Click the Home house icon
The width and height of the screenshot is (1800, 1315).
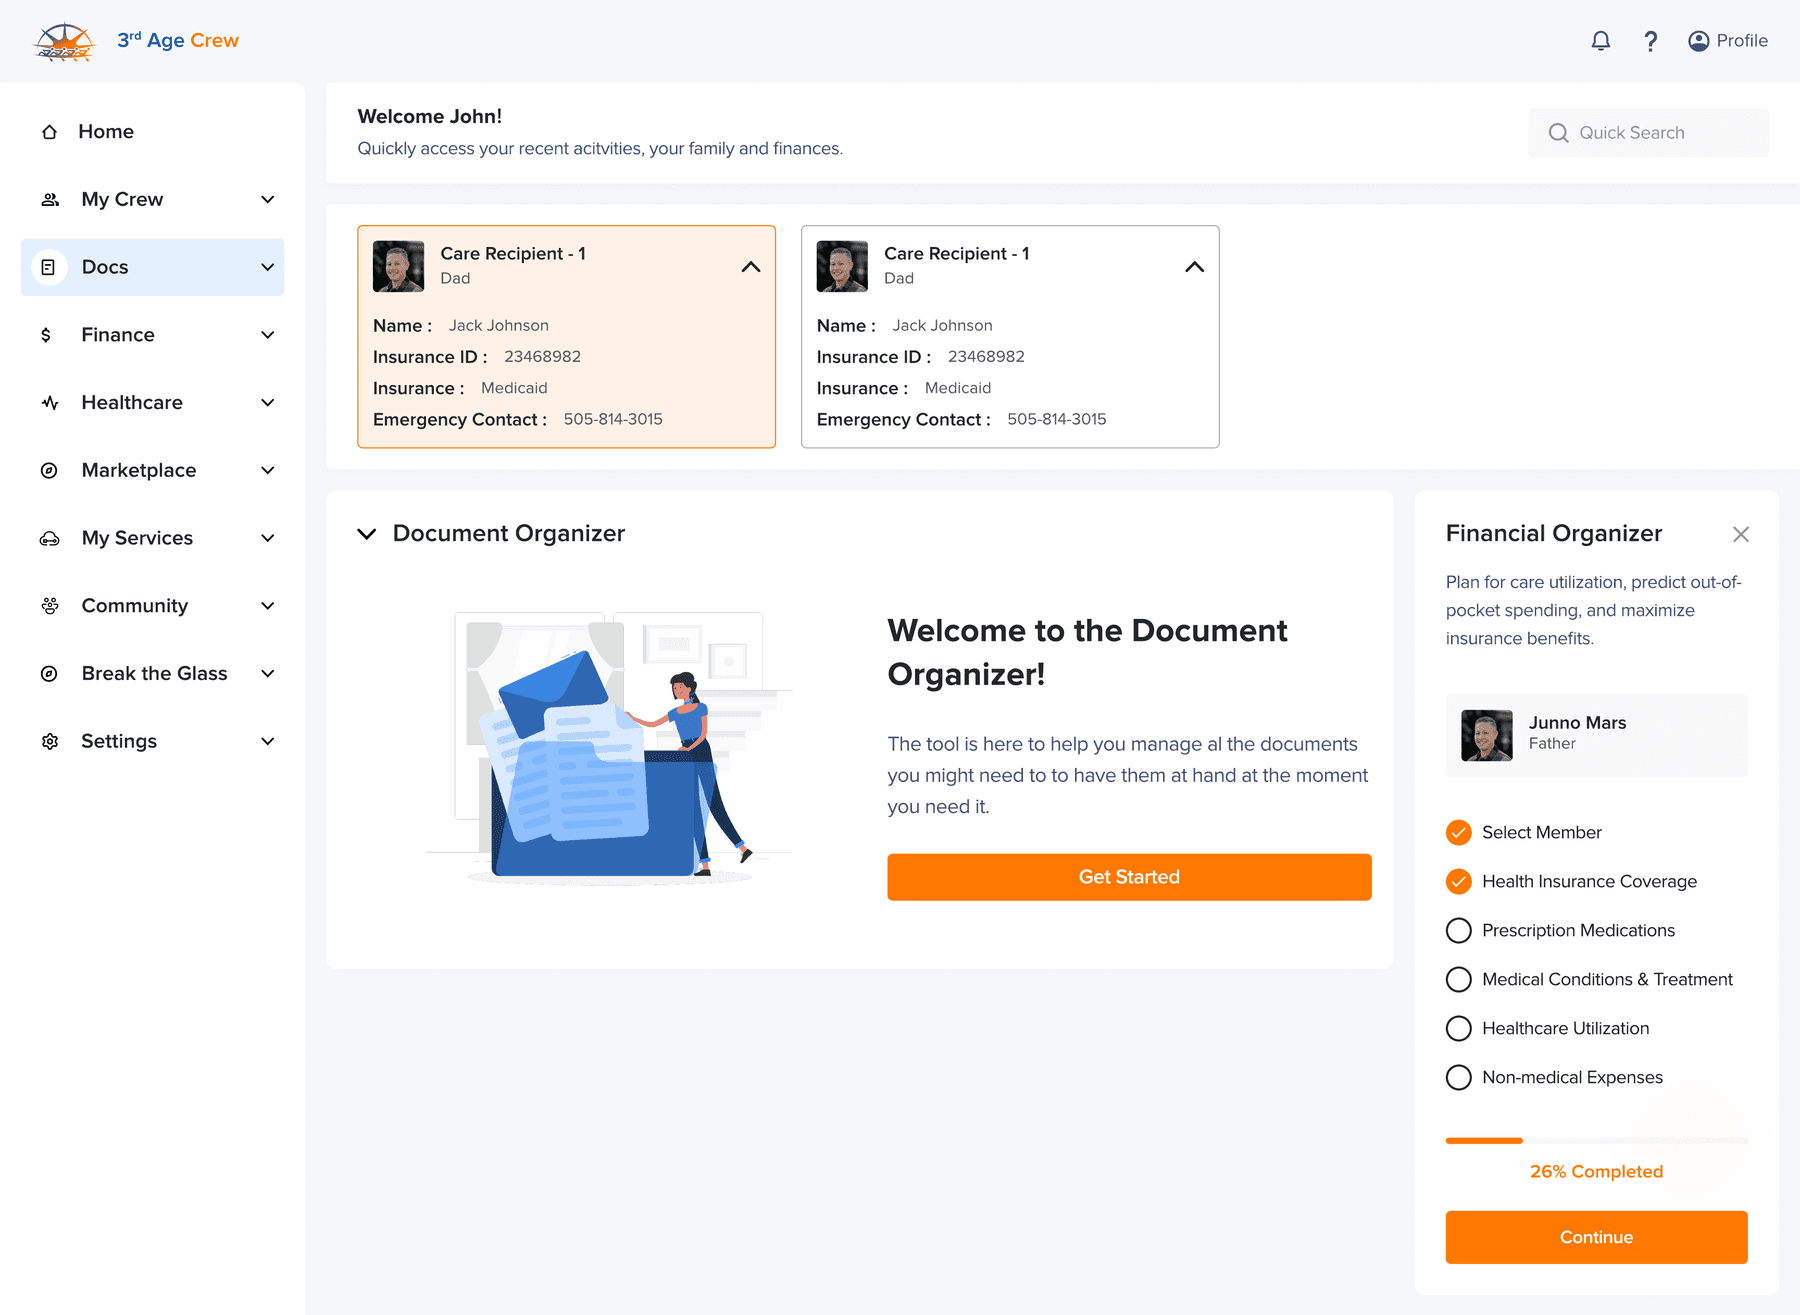coord(49,132)
